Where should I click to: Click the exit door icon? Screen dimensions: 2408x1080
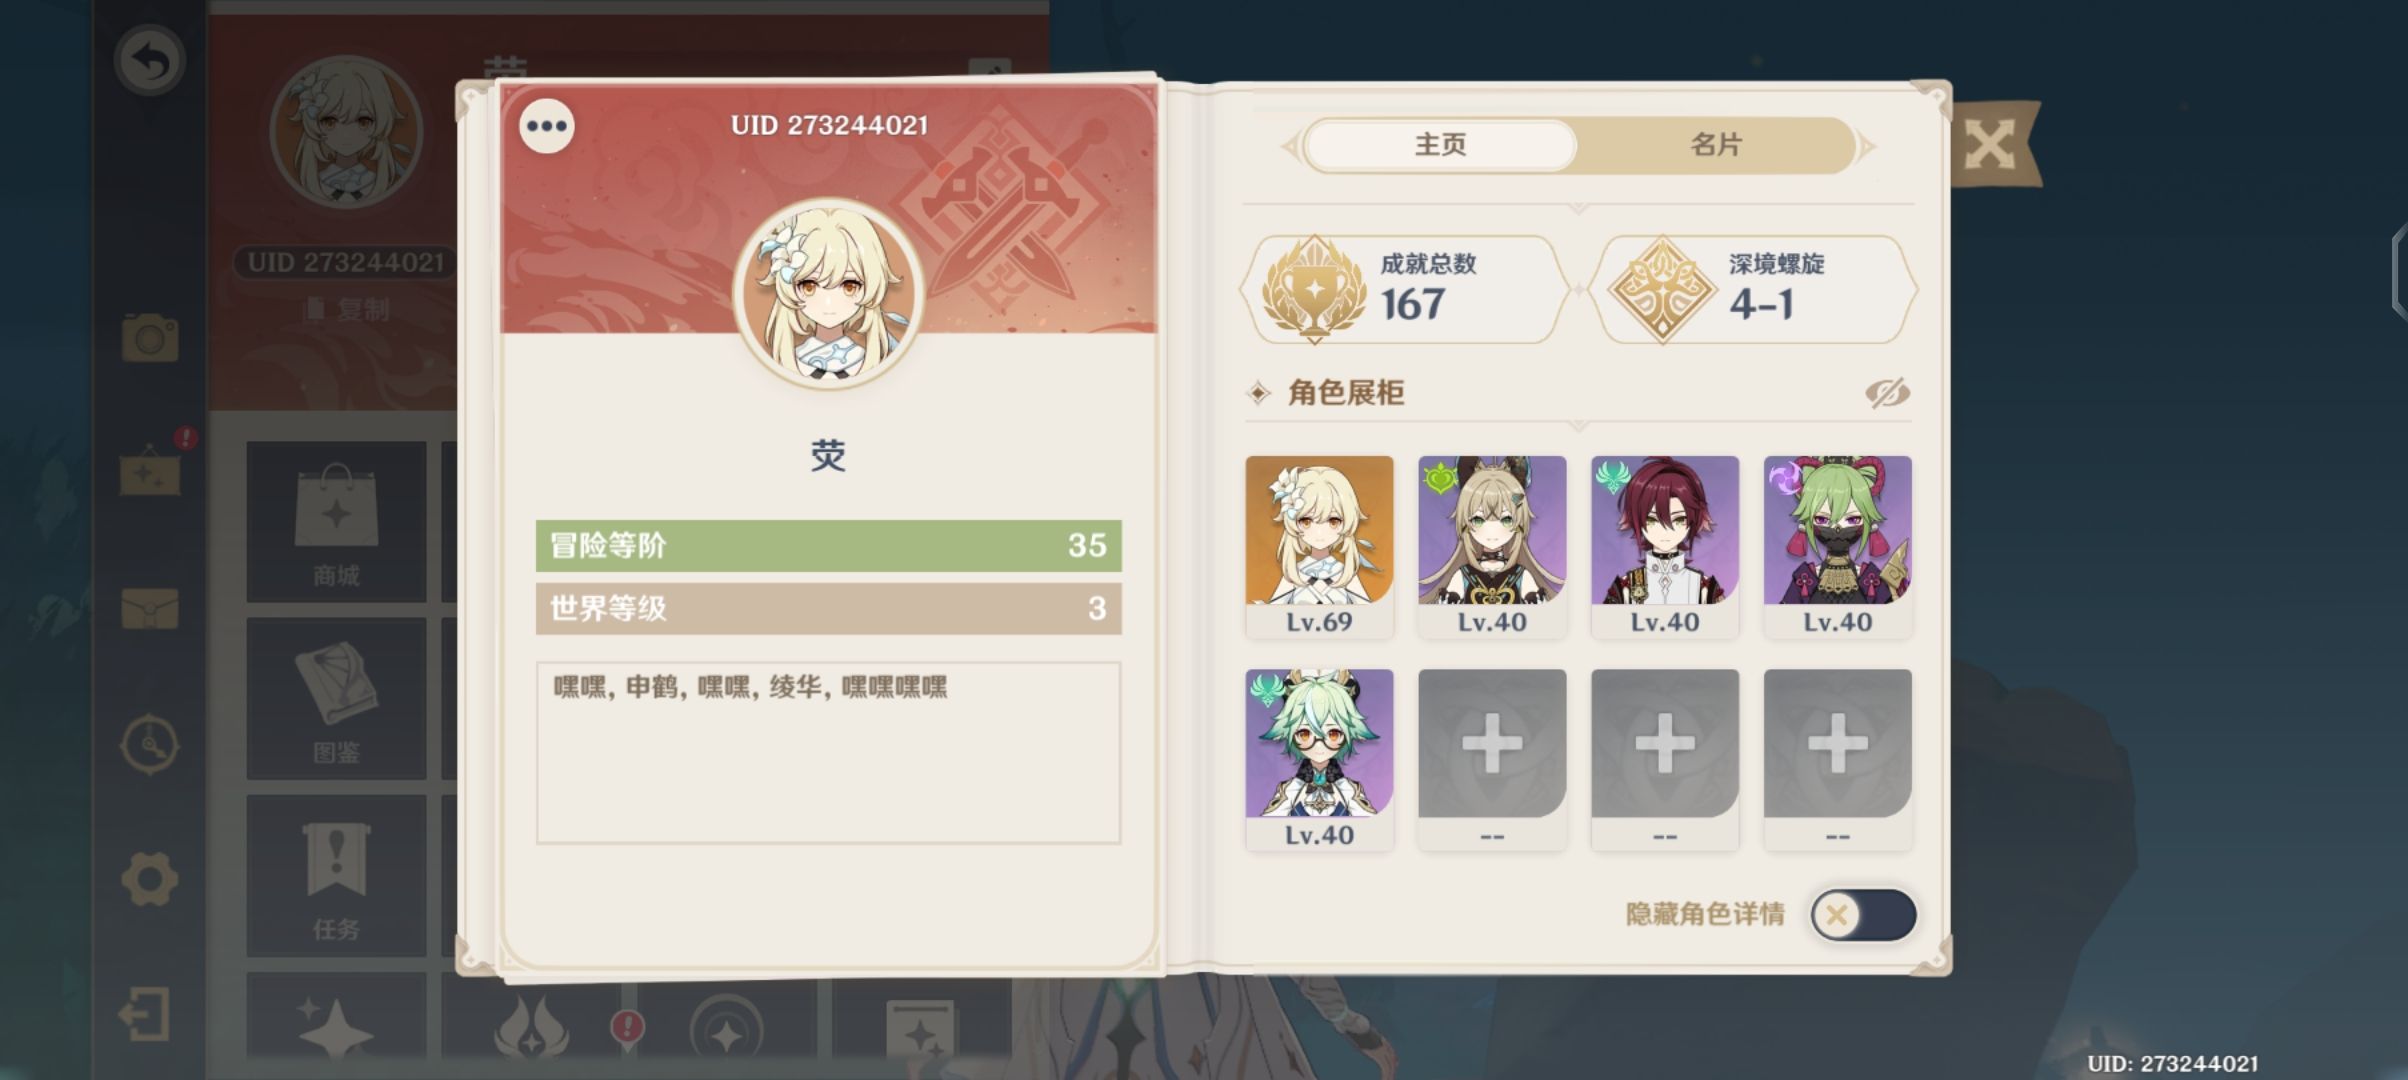click(x=144, y=1014)
